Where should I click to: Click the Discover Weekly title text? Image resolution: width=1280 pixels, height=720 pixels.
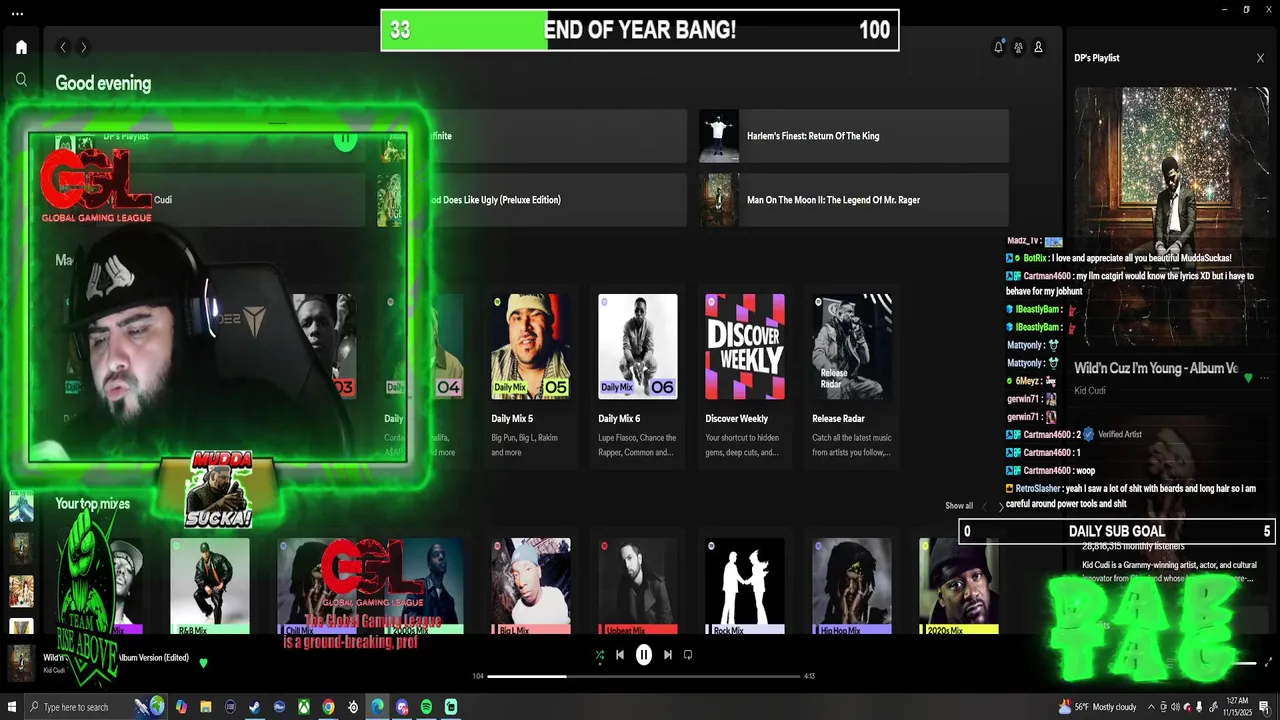coord(736,419)
